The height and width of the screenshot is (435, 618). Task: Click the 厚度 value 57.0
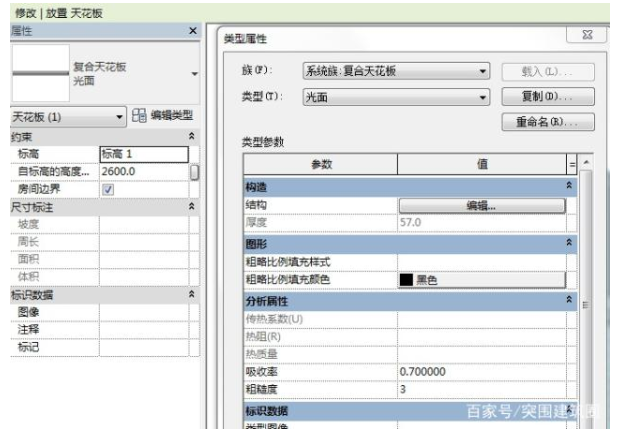[482, 223]
